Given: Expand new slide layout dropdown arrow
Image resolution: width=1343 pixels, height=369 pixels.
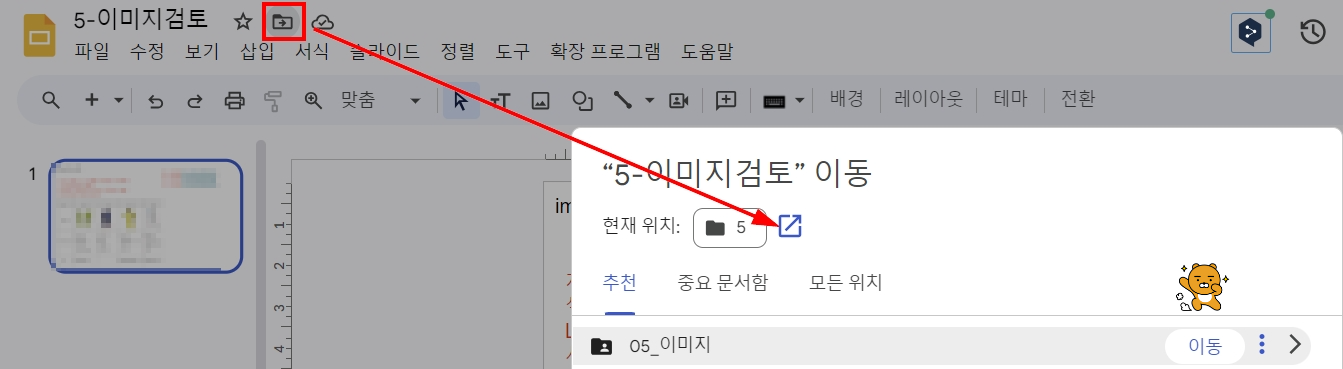Looking at the screenshot, I should pyautogui.click(x=119, y=100).
